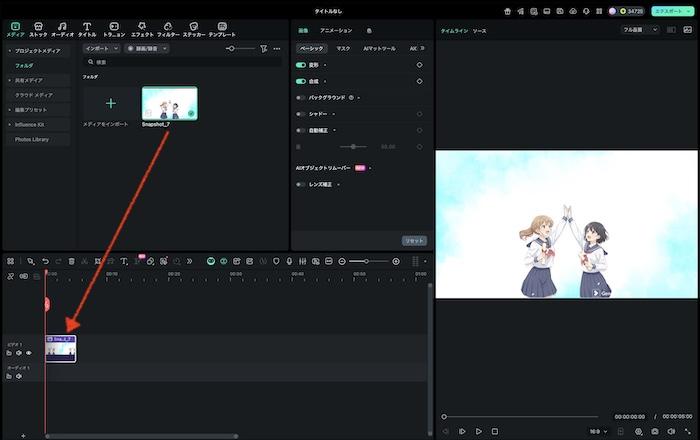Image resolution: width=700 pixels, height=440 pixels.
Task: Switch to ソース (Source) preview tab
Action: (479, 31)
